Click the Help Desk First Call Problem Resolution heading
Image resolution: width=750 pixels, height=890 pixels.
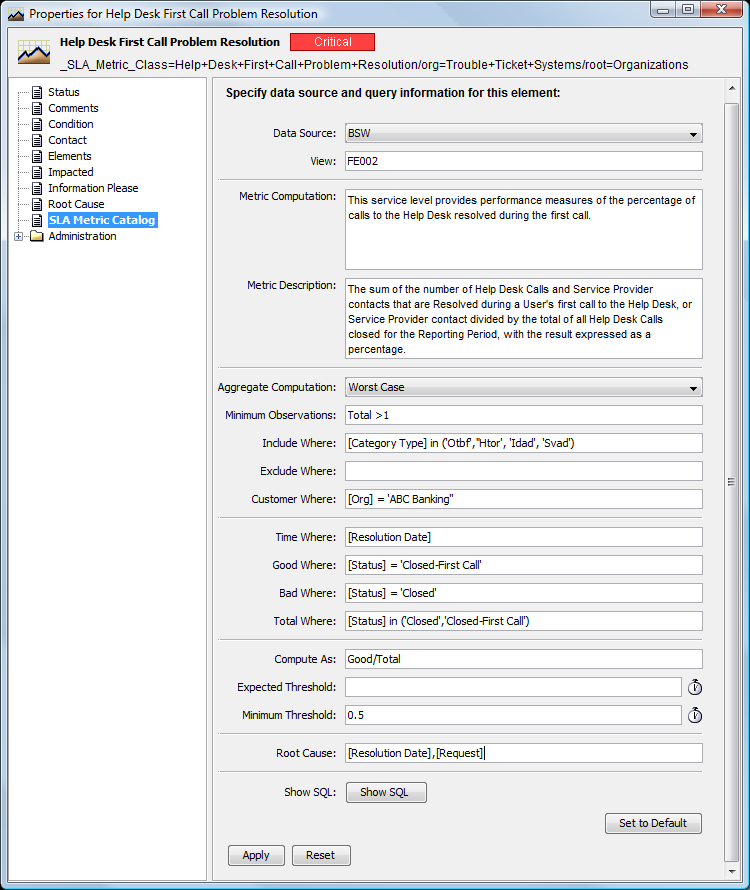pos(170,42)
